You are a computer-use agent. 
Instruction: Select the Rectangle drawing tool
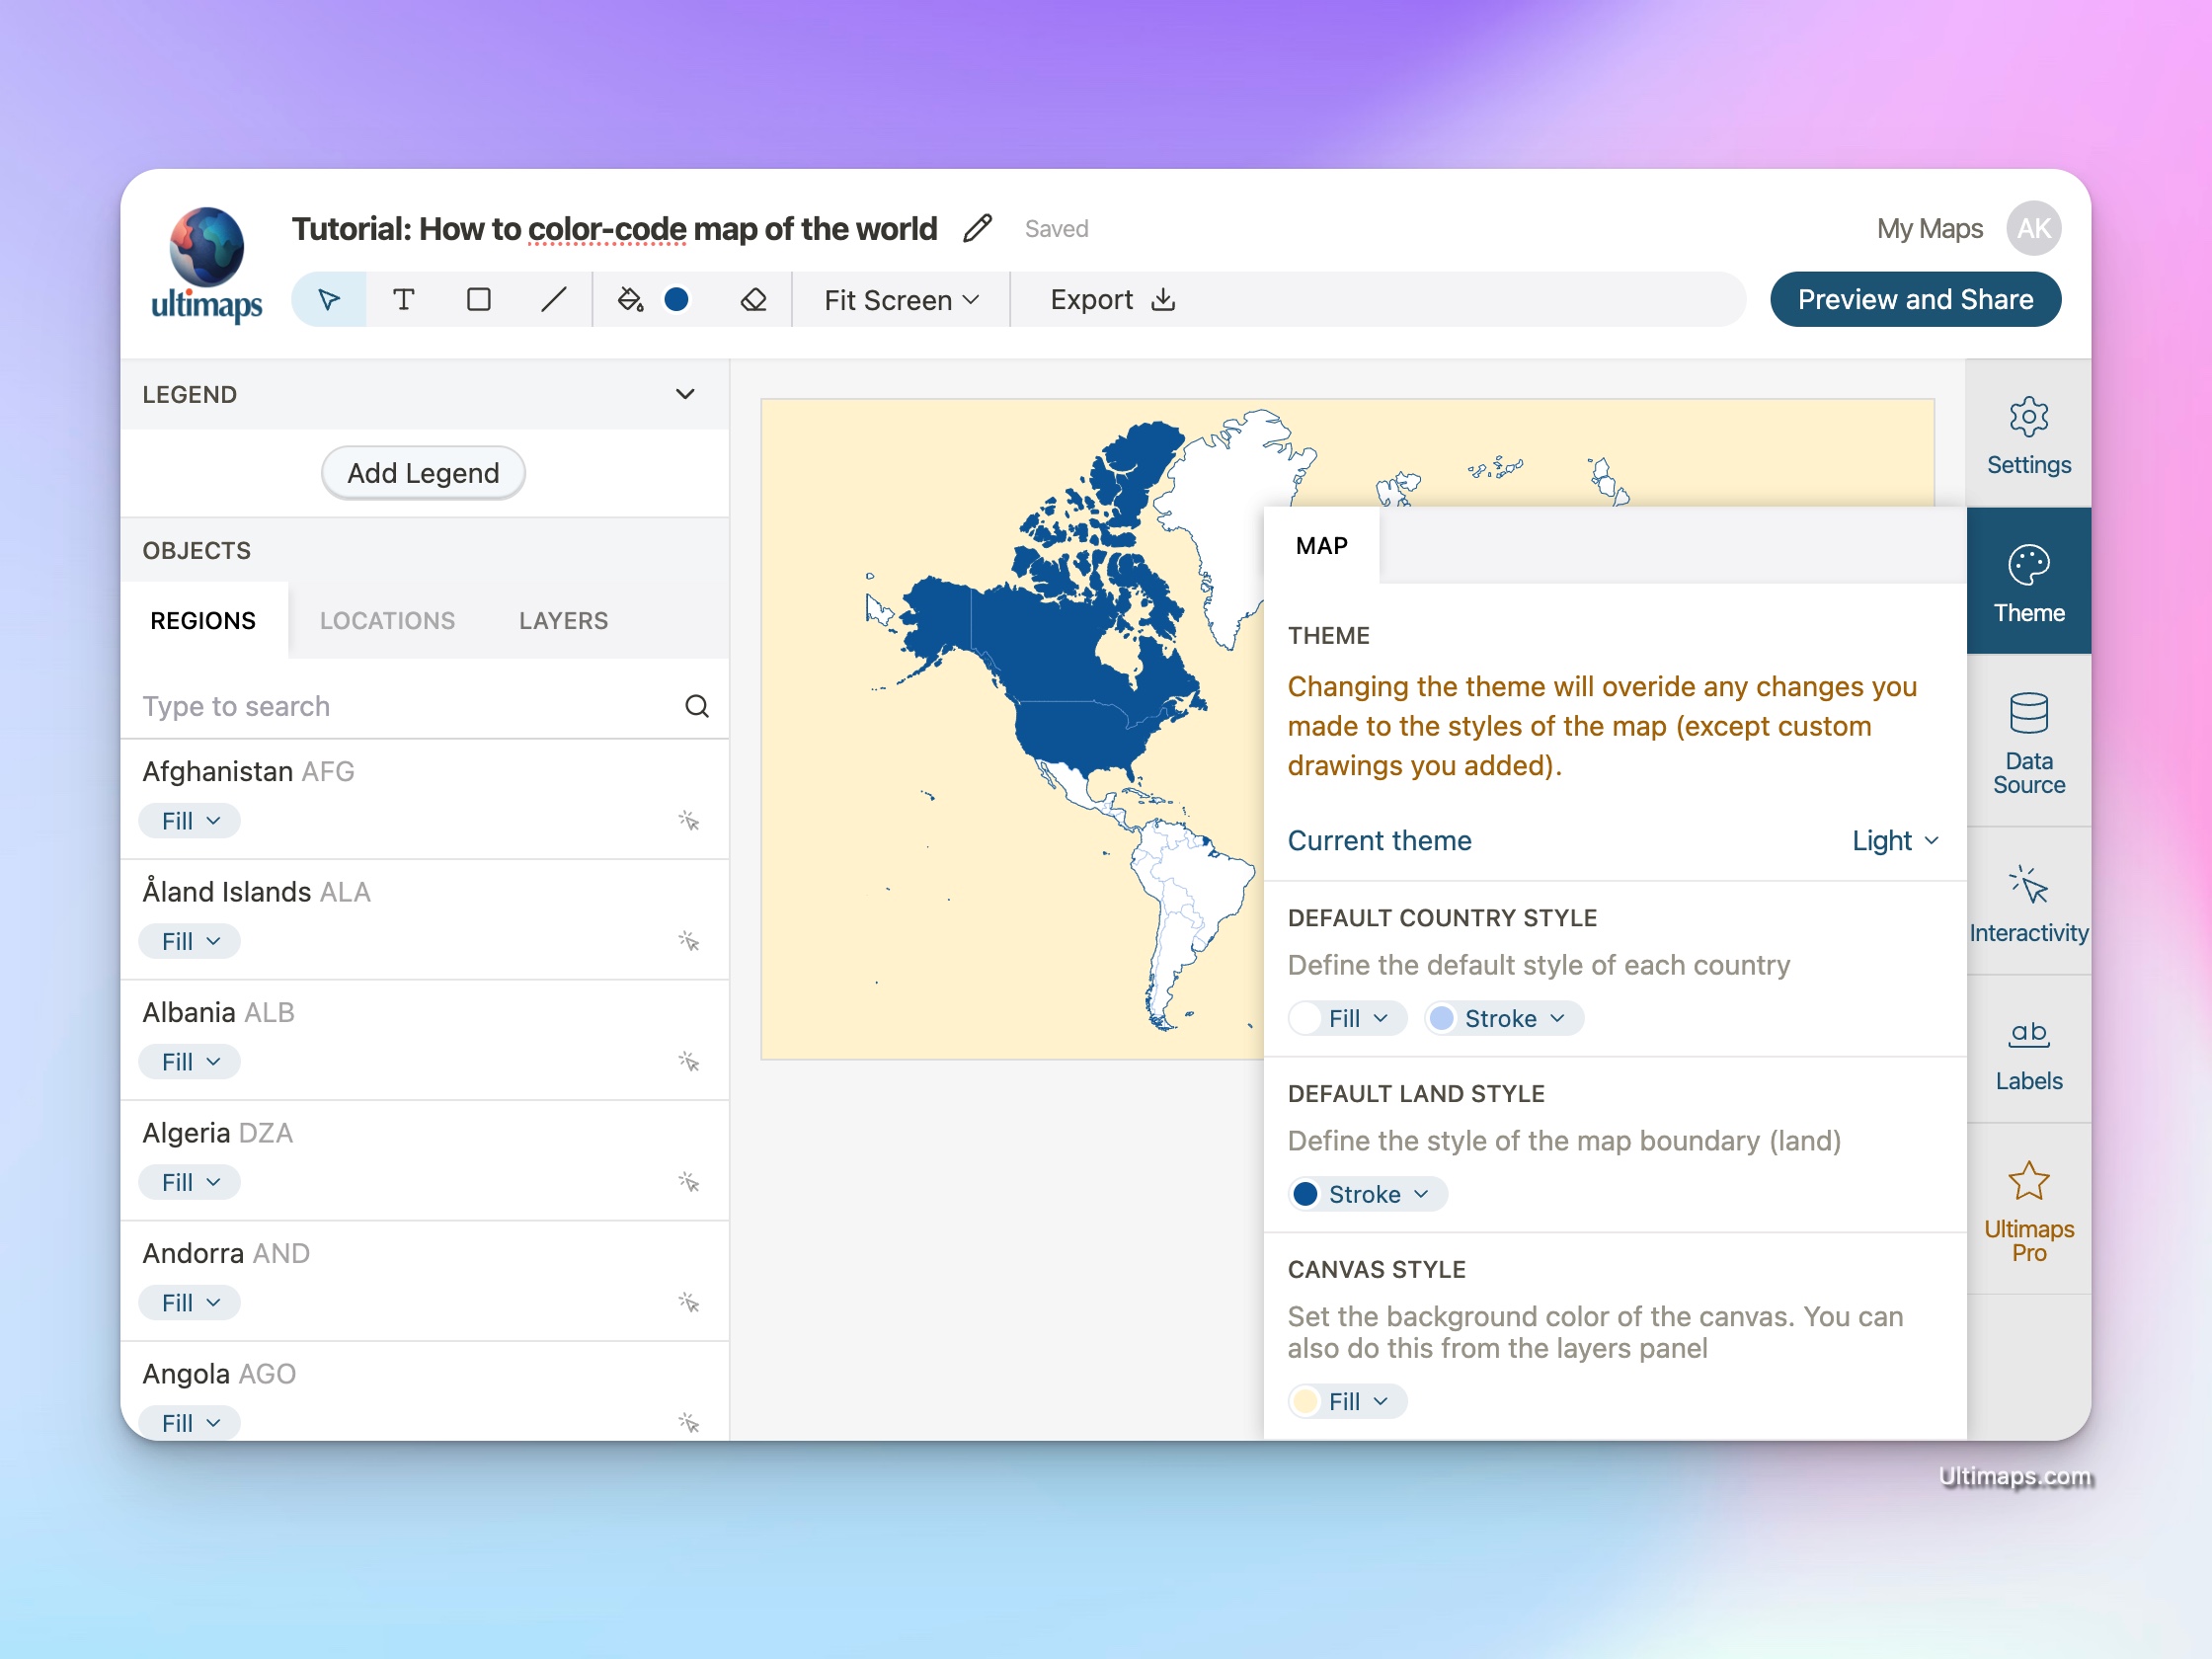(x=478, y=299)
